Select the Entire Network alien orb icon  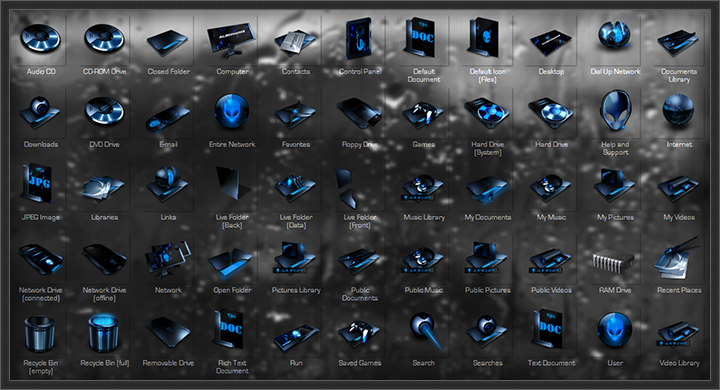[232, 111]
